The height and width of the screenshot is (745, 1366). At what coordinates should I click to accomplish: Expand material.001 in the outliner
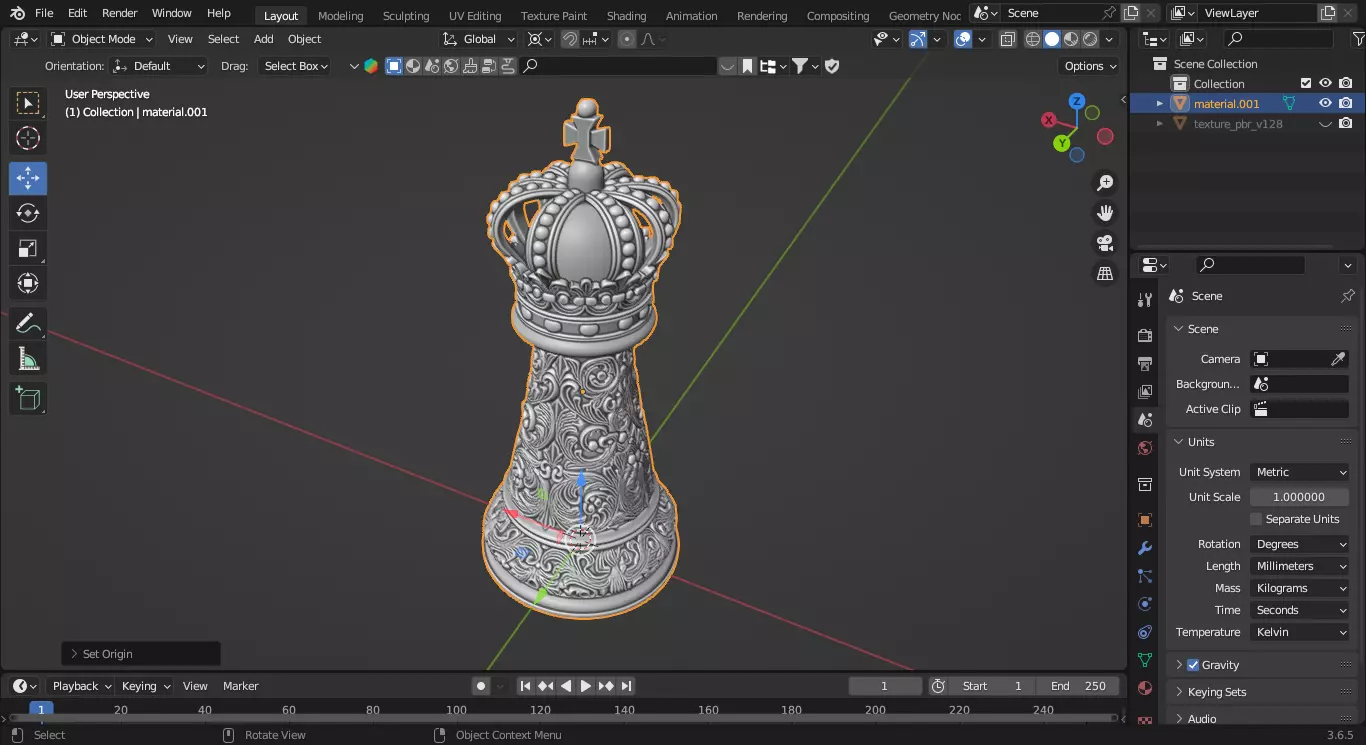tap(1159, 104)
